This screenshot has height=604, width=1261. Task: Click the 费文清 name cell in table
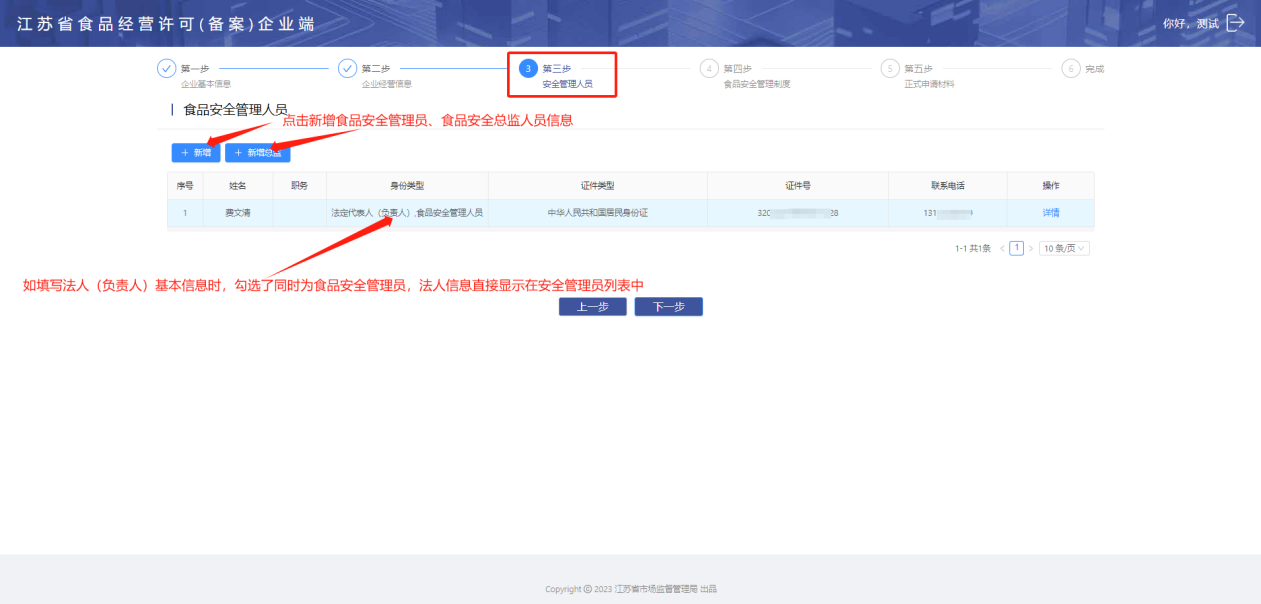click(237, 213)
